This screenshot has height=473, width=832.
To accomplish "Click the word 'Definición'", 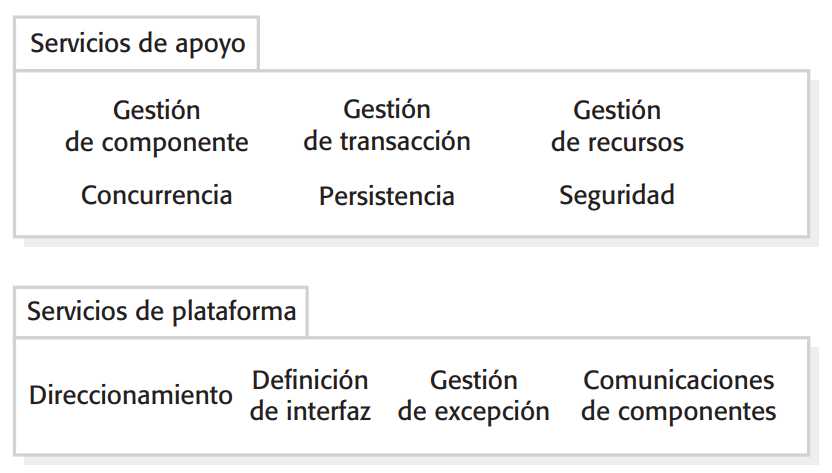I will (x=310, y=380).
